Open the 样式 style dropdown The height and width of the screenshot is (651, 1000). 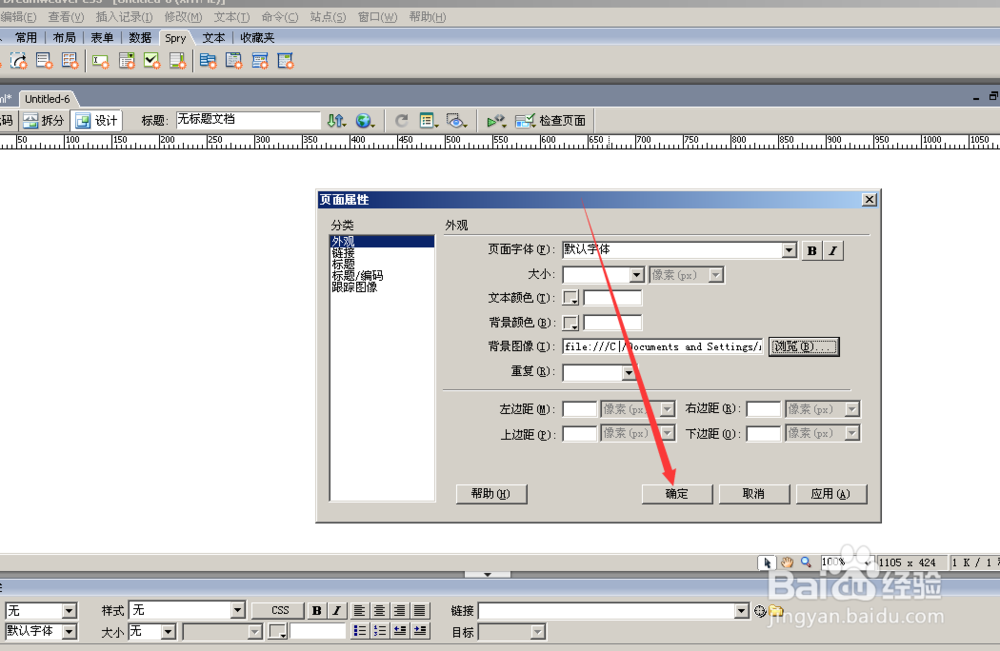point(237,610)
